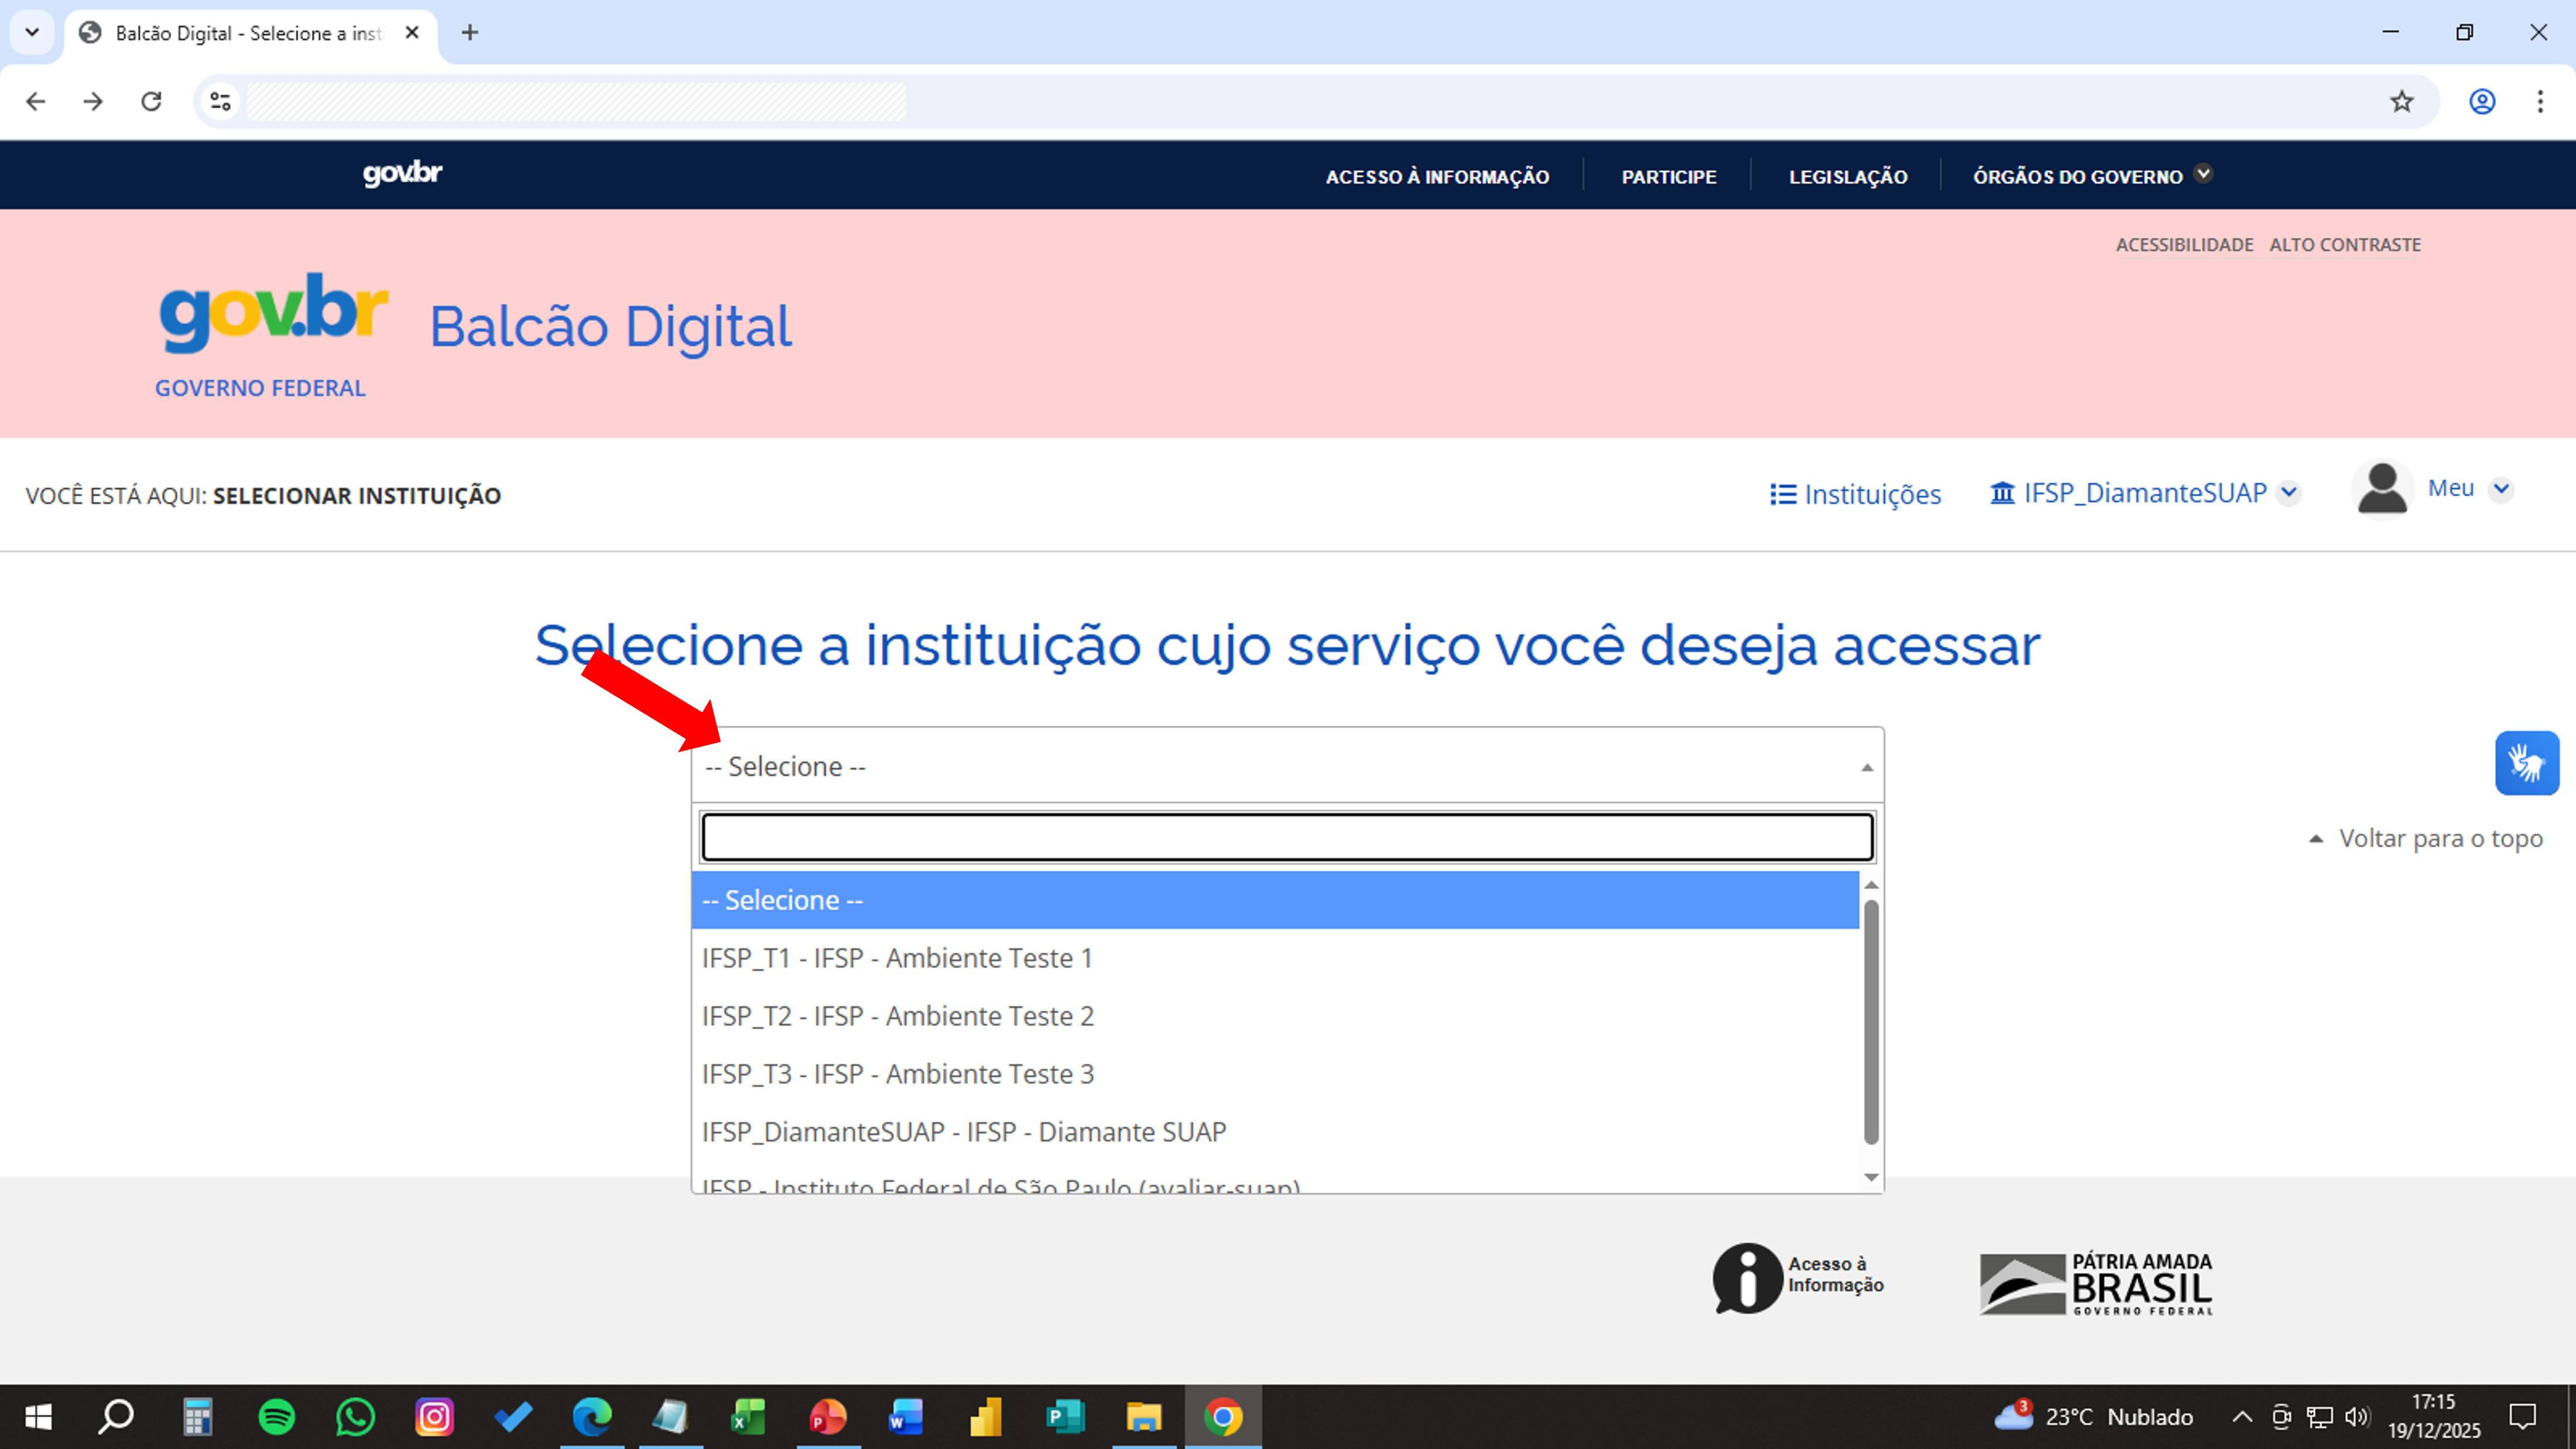Reload the page using refresh icon
The height and width of the screenshot is (1449, 2576).
tap(151, 101)
